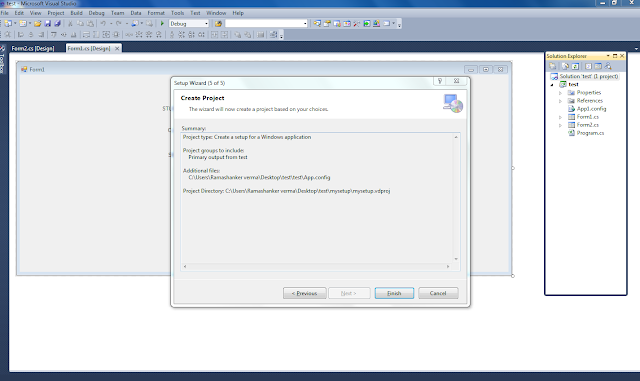Click the Summary horizontal scrollbar
Image resolution: width=640 pixels, height=381 pixels.
tap(316, 266)
